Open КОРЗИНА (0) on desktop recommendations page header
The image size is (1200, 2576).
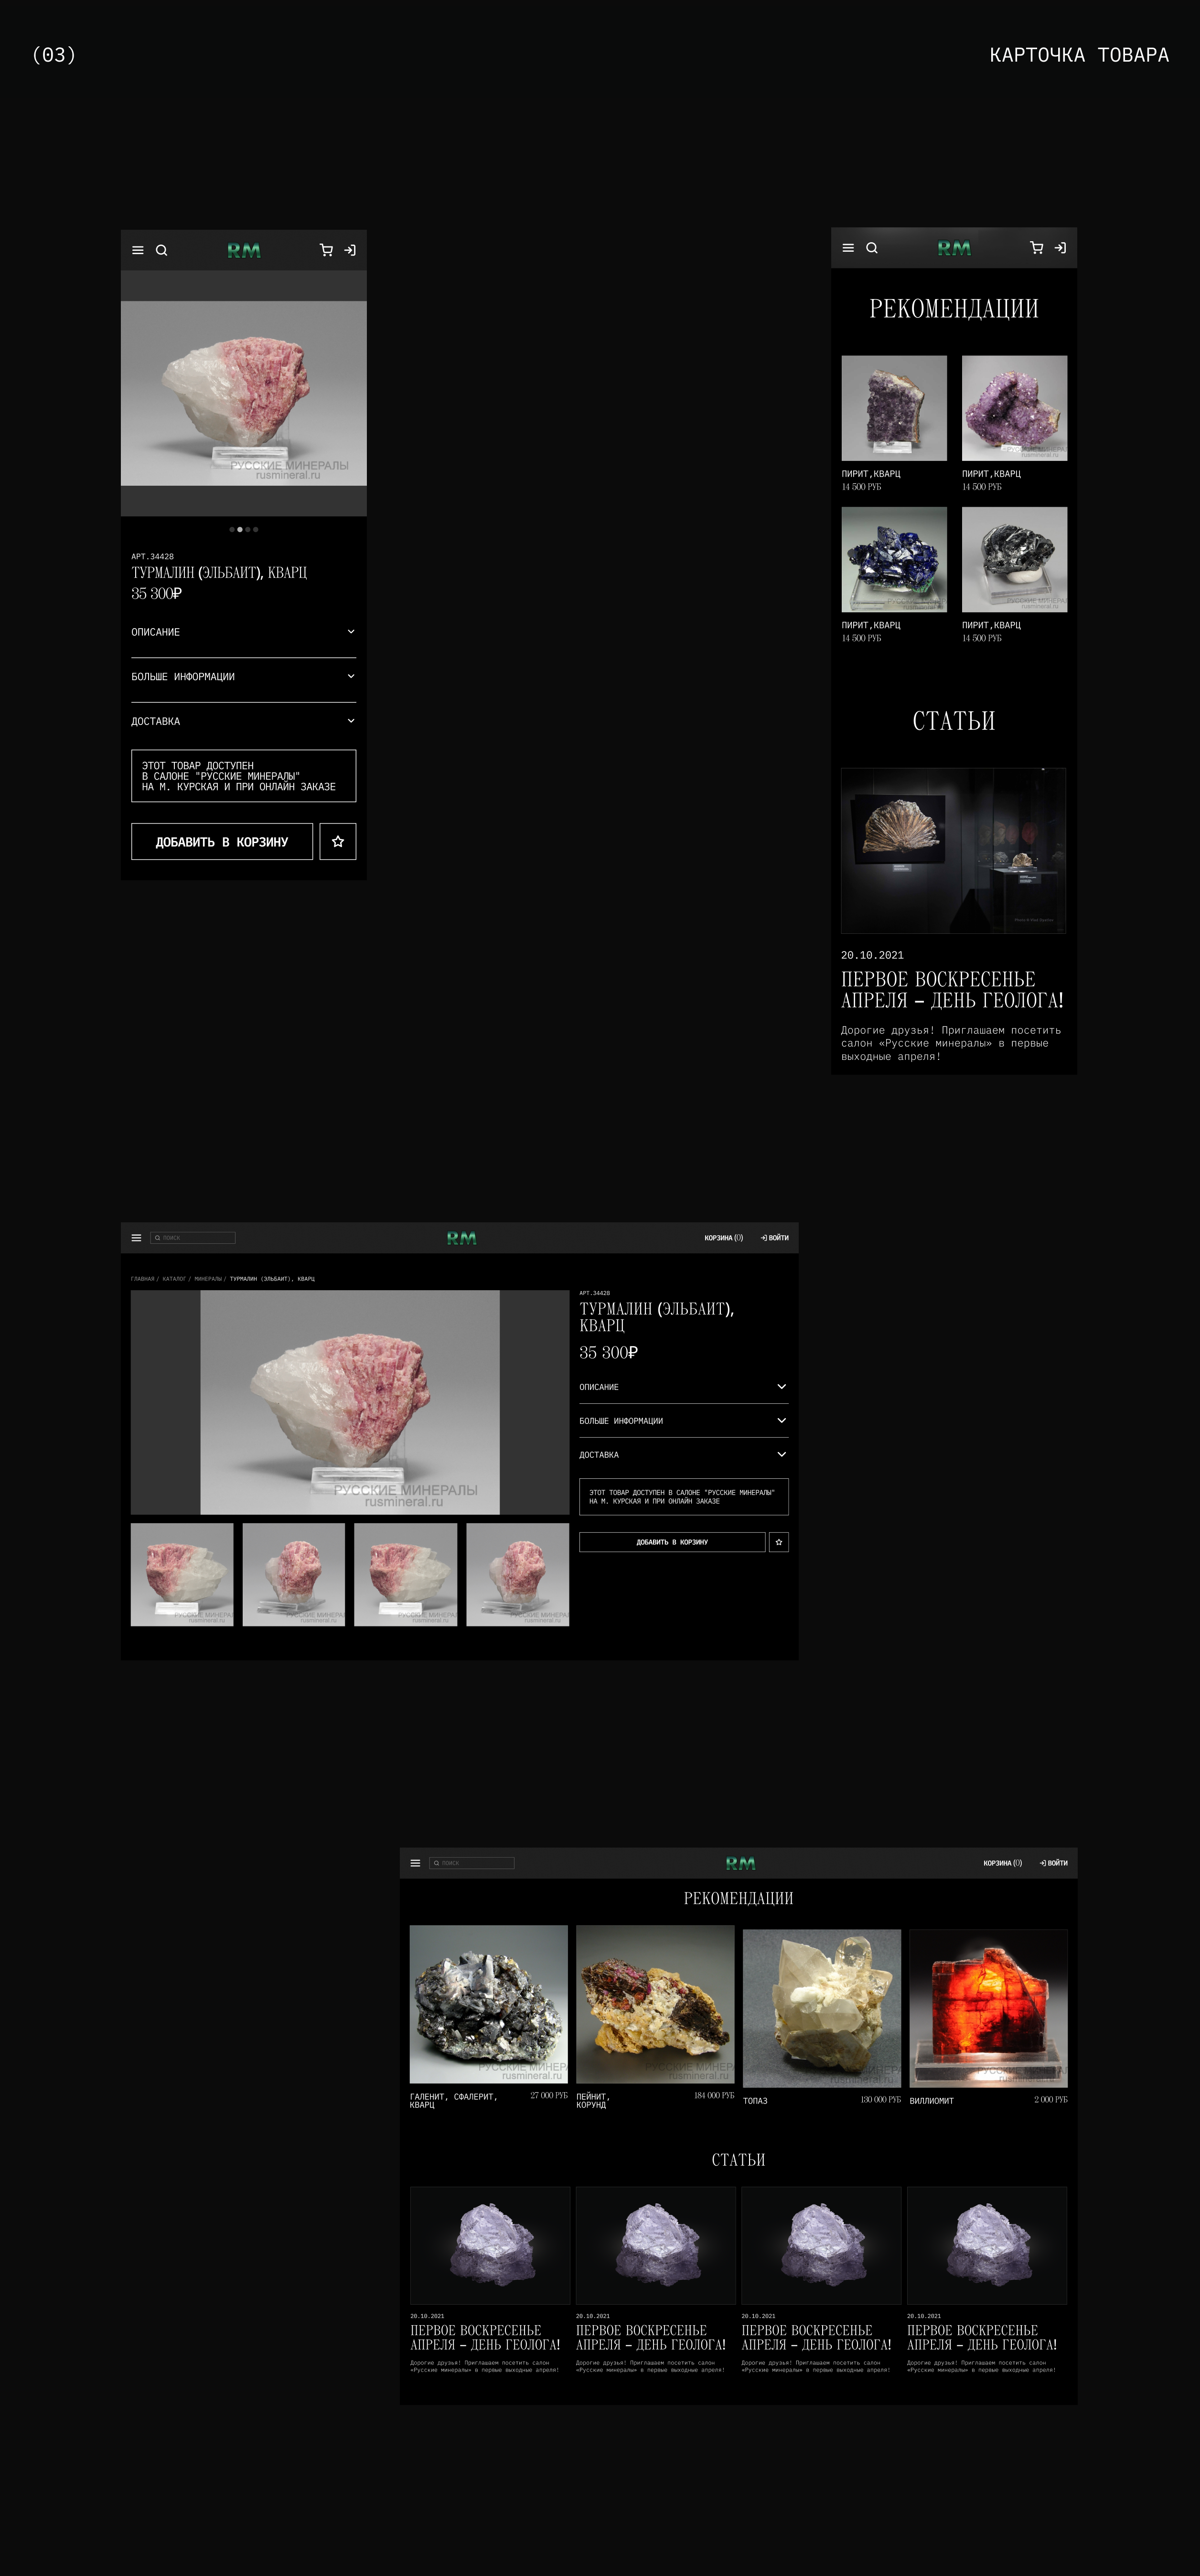(1002, 1863)
